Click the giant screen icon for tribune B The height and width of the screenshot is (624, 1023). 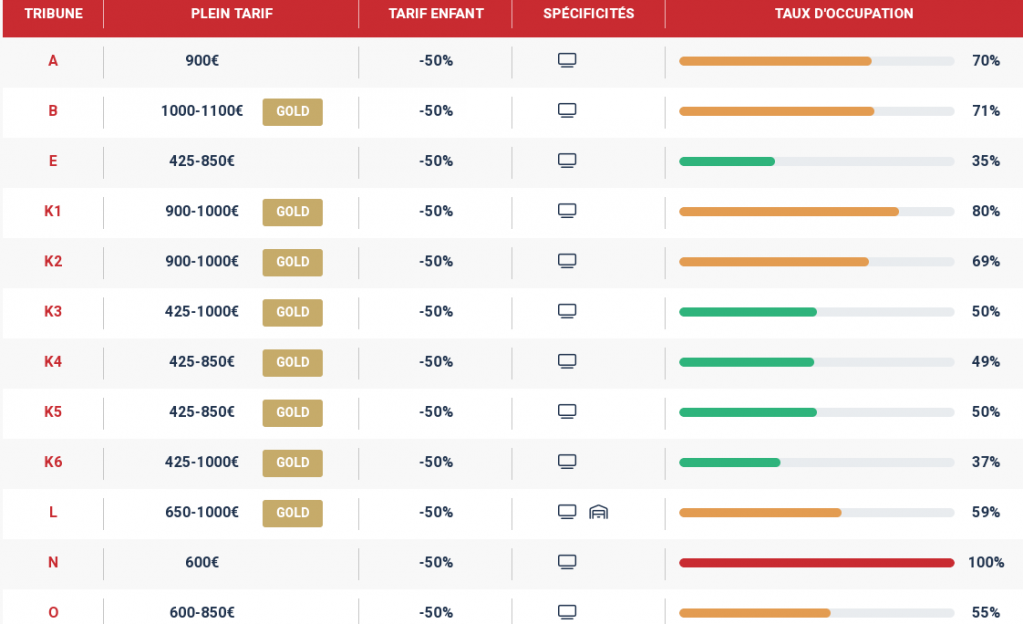tap(567, 111)
